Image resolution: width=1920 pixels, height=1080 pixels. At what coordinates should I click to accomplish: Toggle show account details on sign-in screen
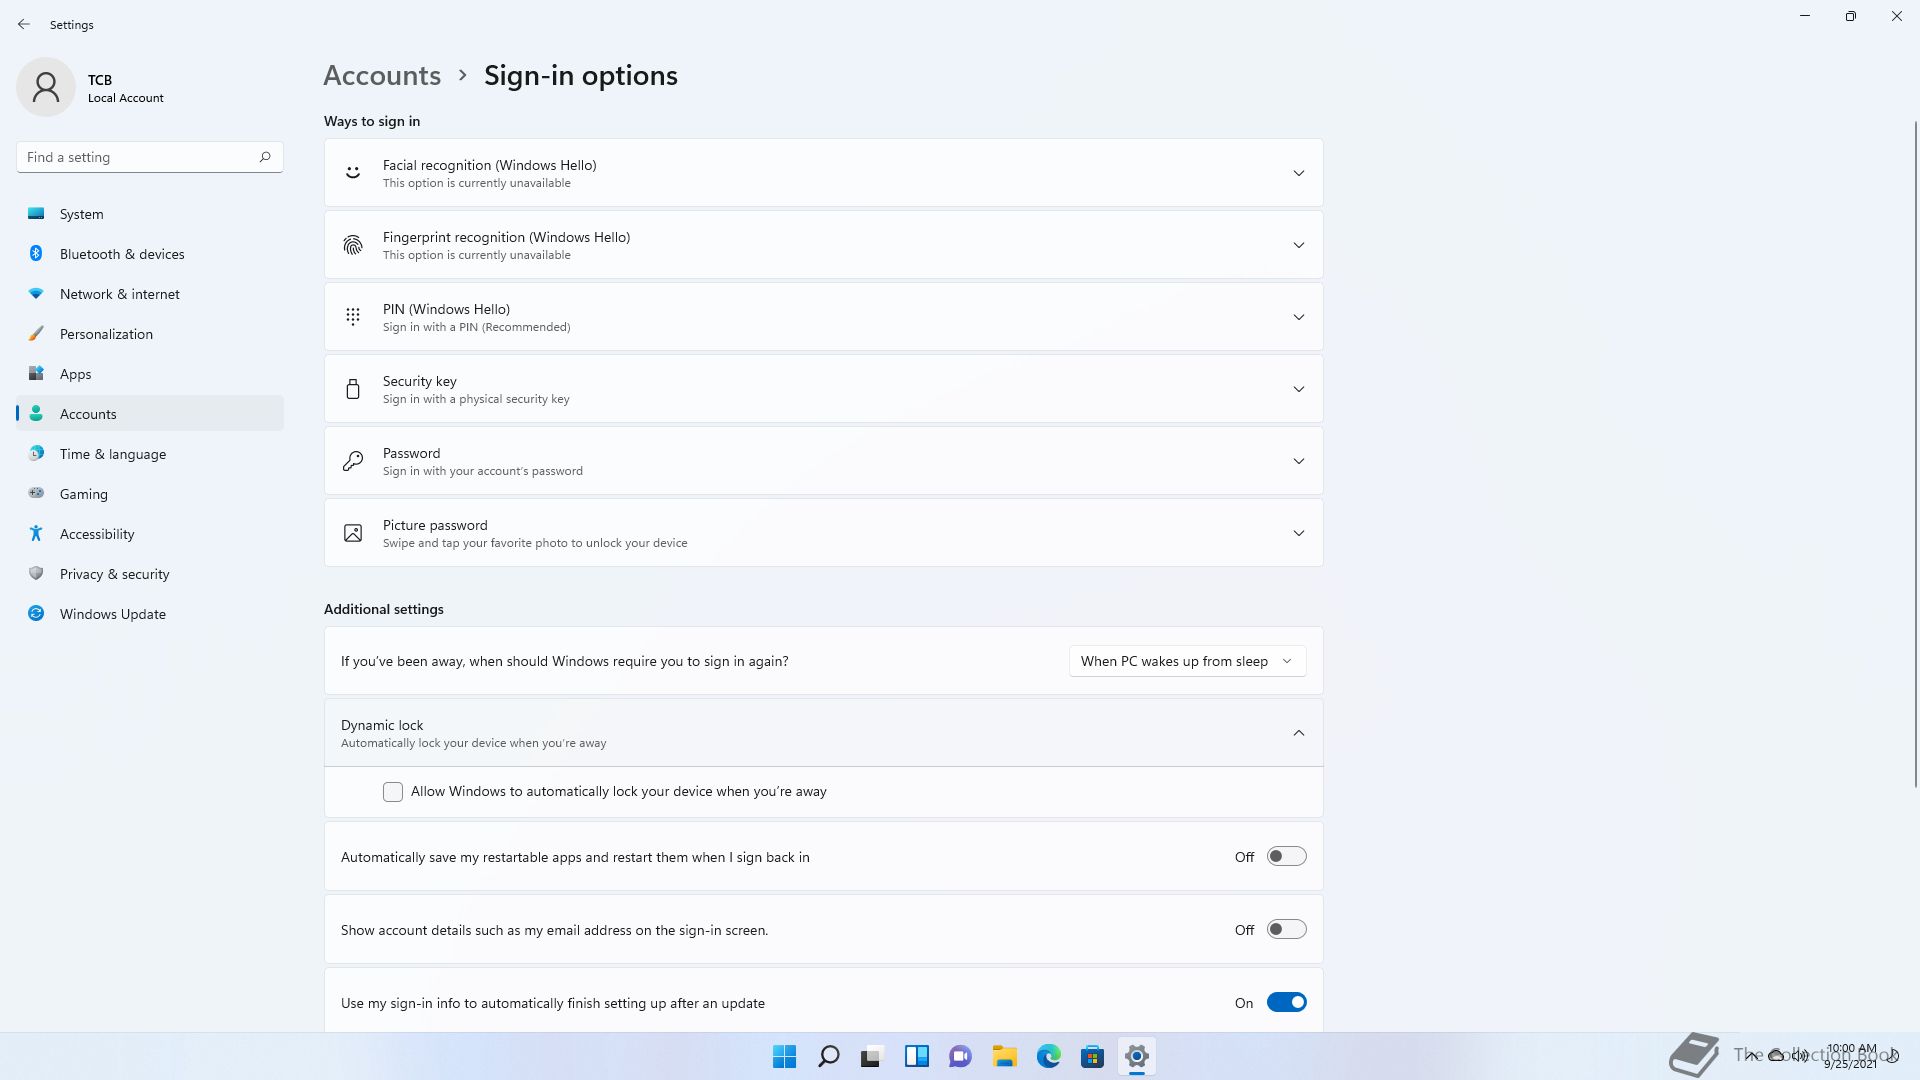point(1286,929)
